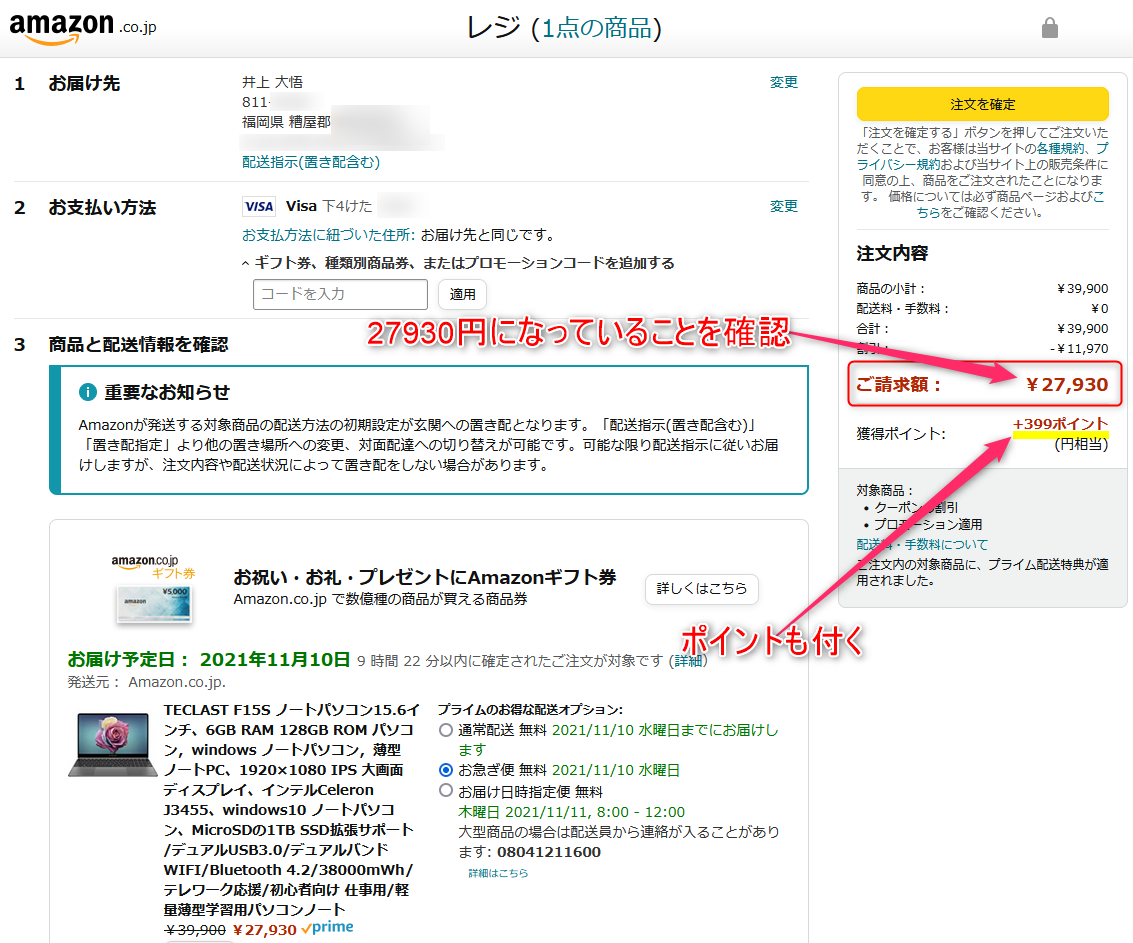1133x943 pixels.
Task: Open 配送料・手数料について link
Action: [921, 544]
